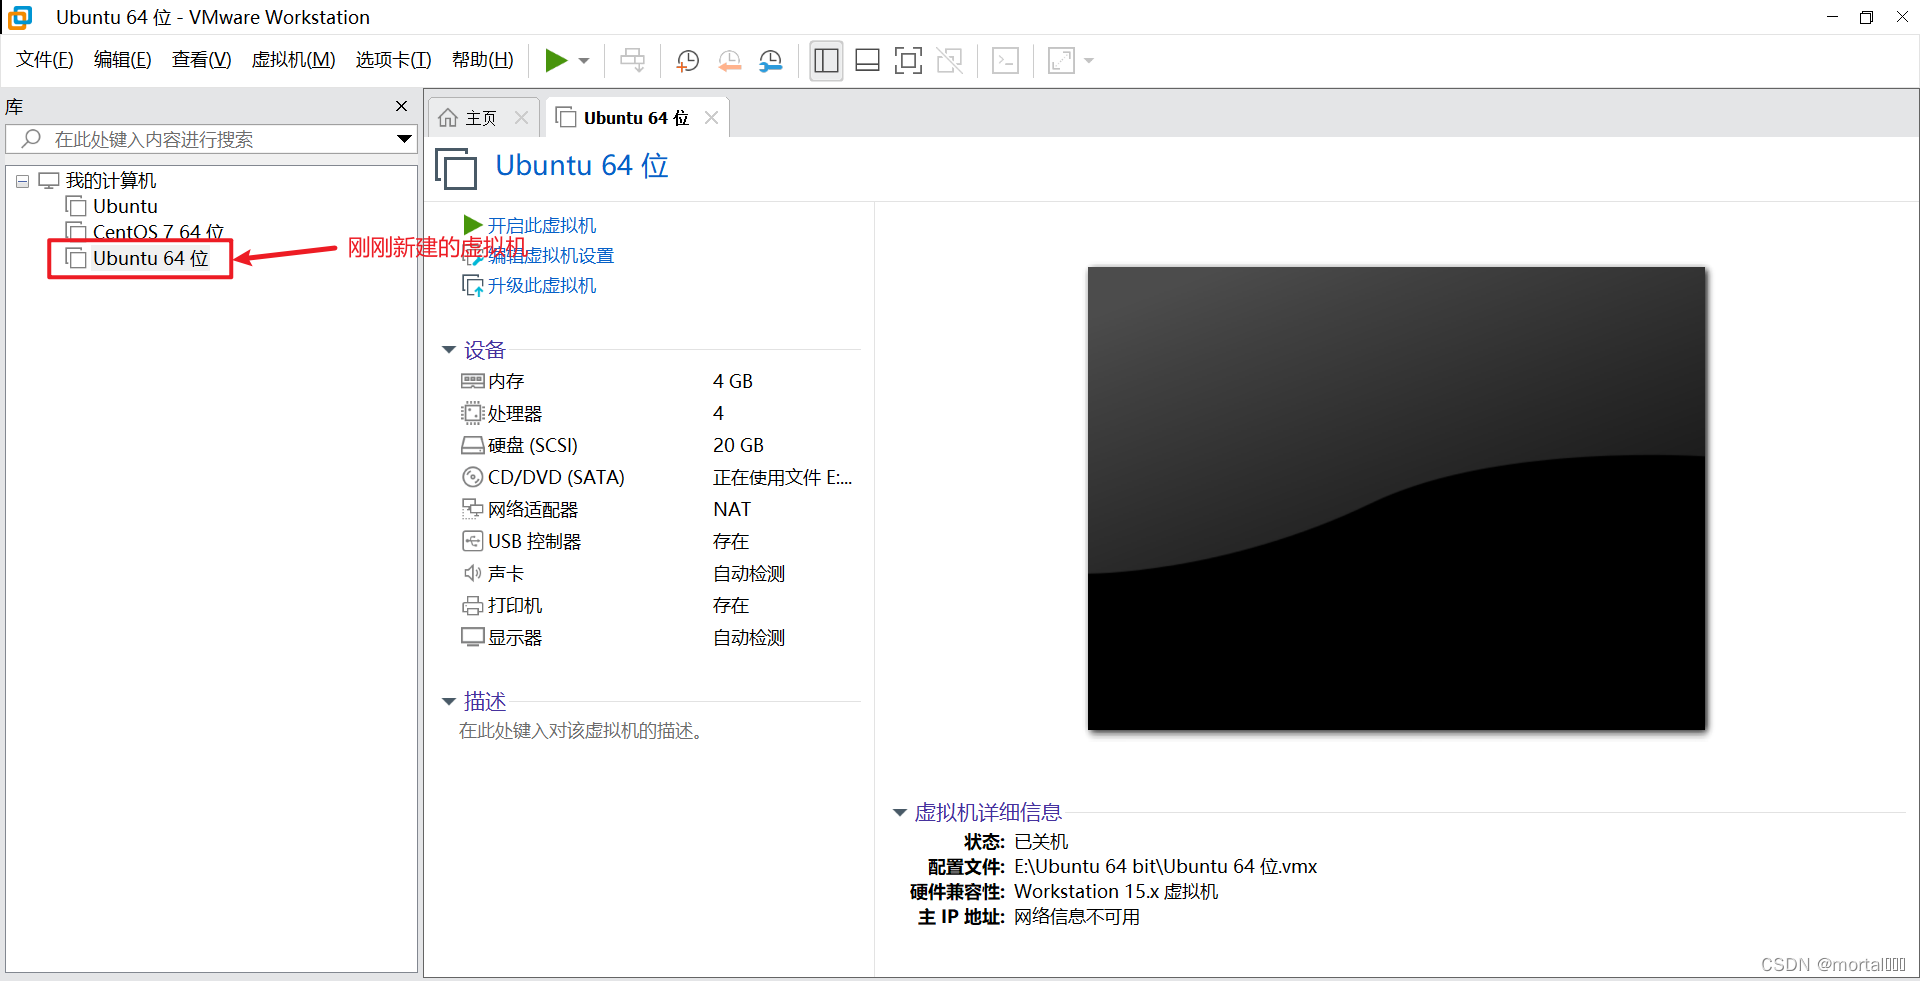Open the 虚拟机(M) menu
1920x981 pixels.
point(294,60)
